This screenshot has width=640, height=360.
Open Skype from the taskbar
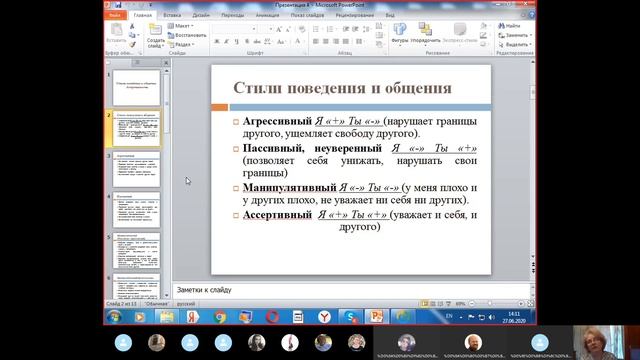351,317
